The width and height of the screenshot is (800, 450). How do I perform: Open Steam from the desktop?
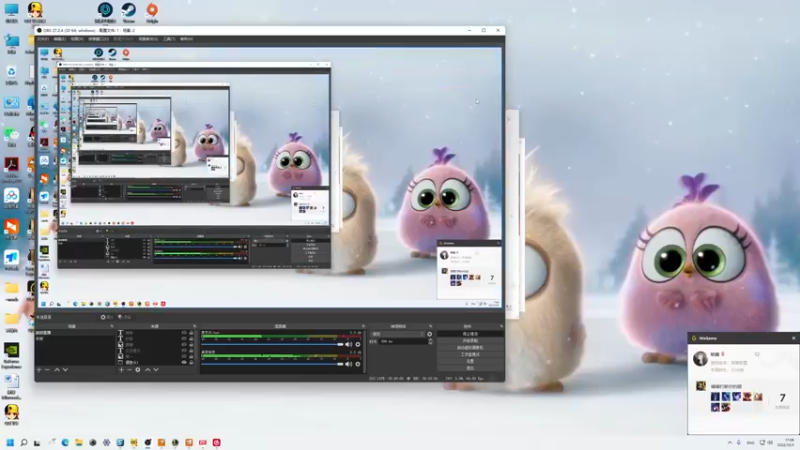tap(129, 12)
